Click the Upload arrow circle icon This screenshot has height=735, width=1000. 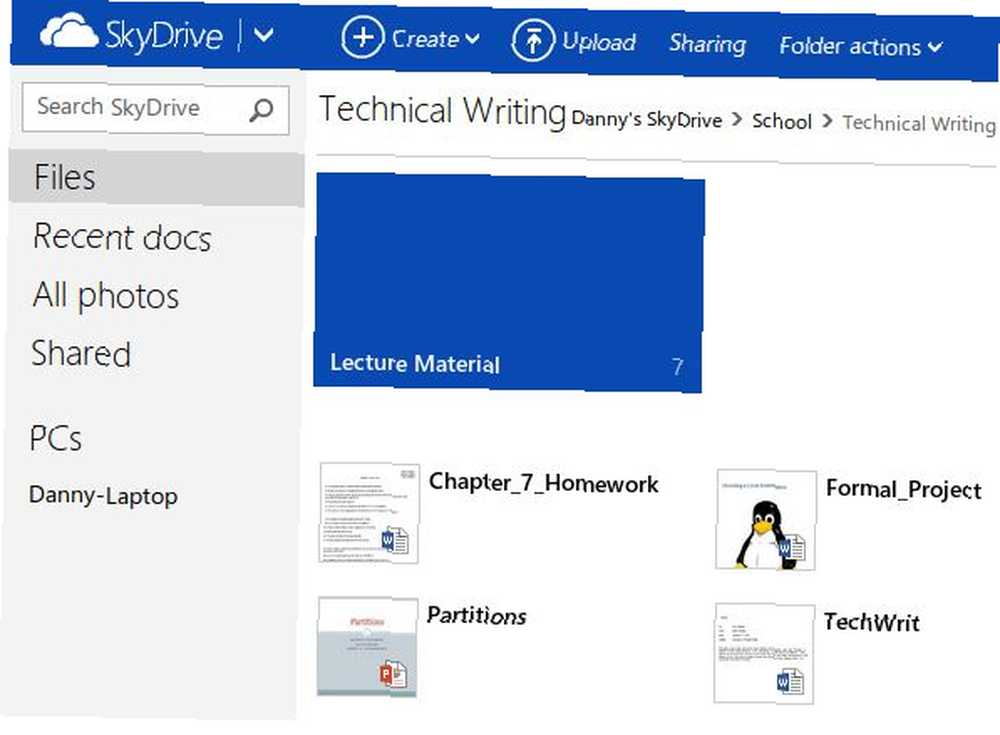(x=533, y=41)
